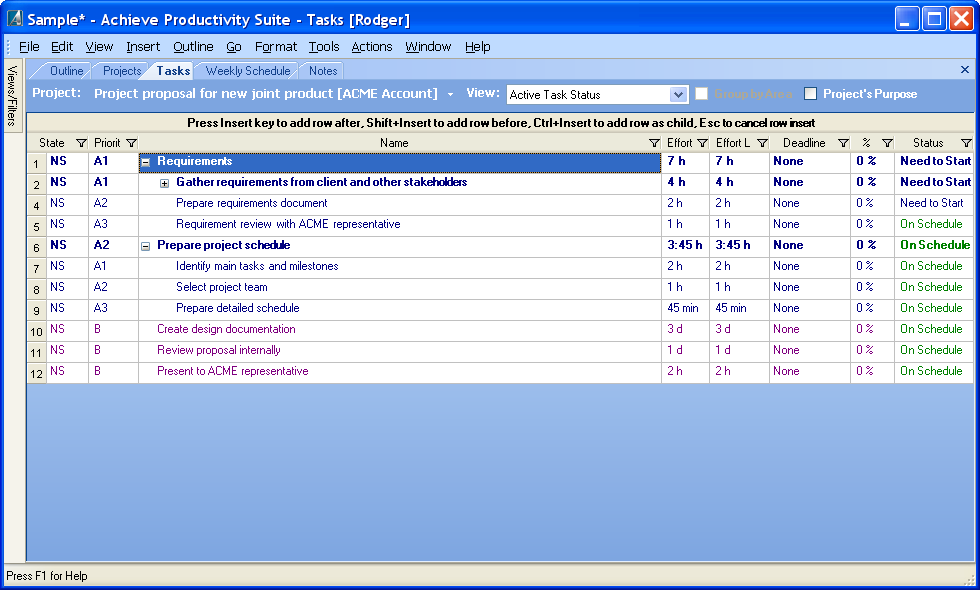This screenshot has height=590, width=980.
Task: Select the Prepare detailed schedule task
Action: point(238,308)
